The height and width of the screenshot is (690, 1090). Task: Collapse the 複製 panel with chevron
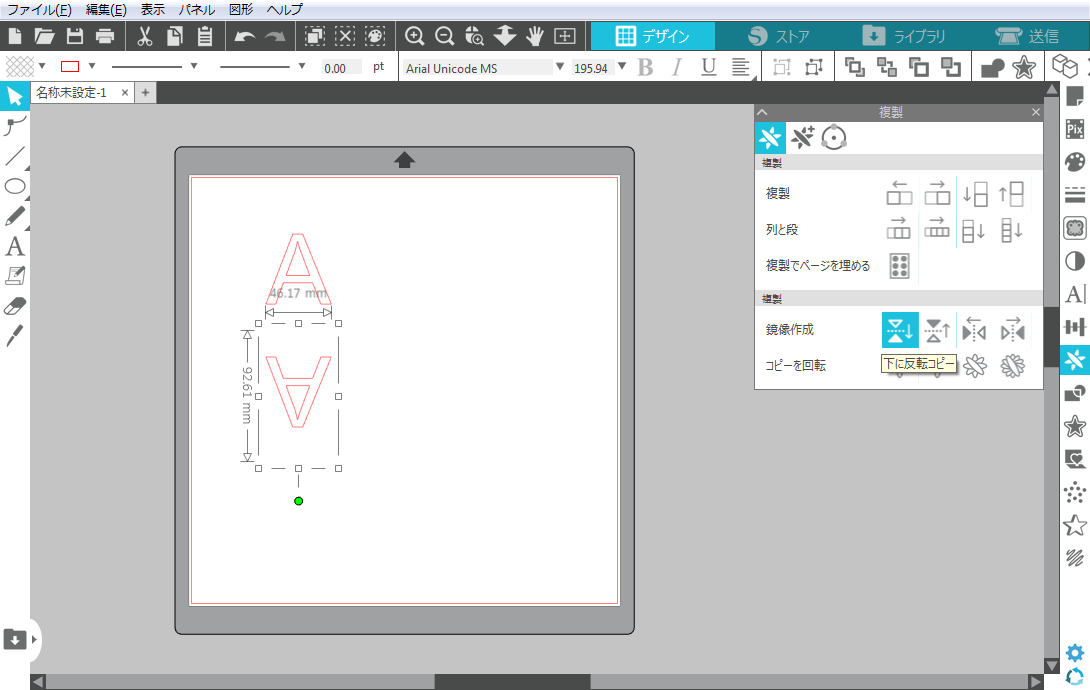pos(762,113)
